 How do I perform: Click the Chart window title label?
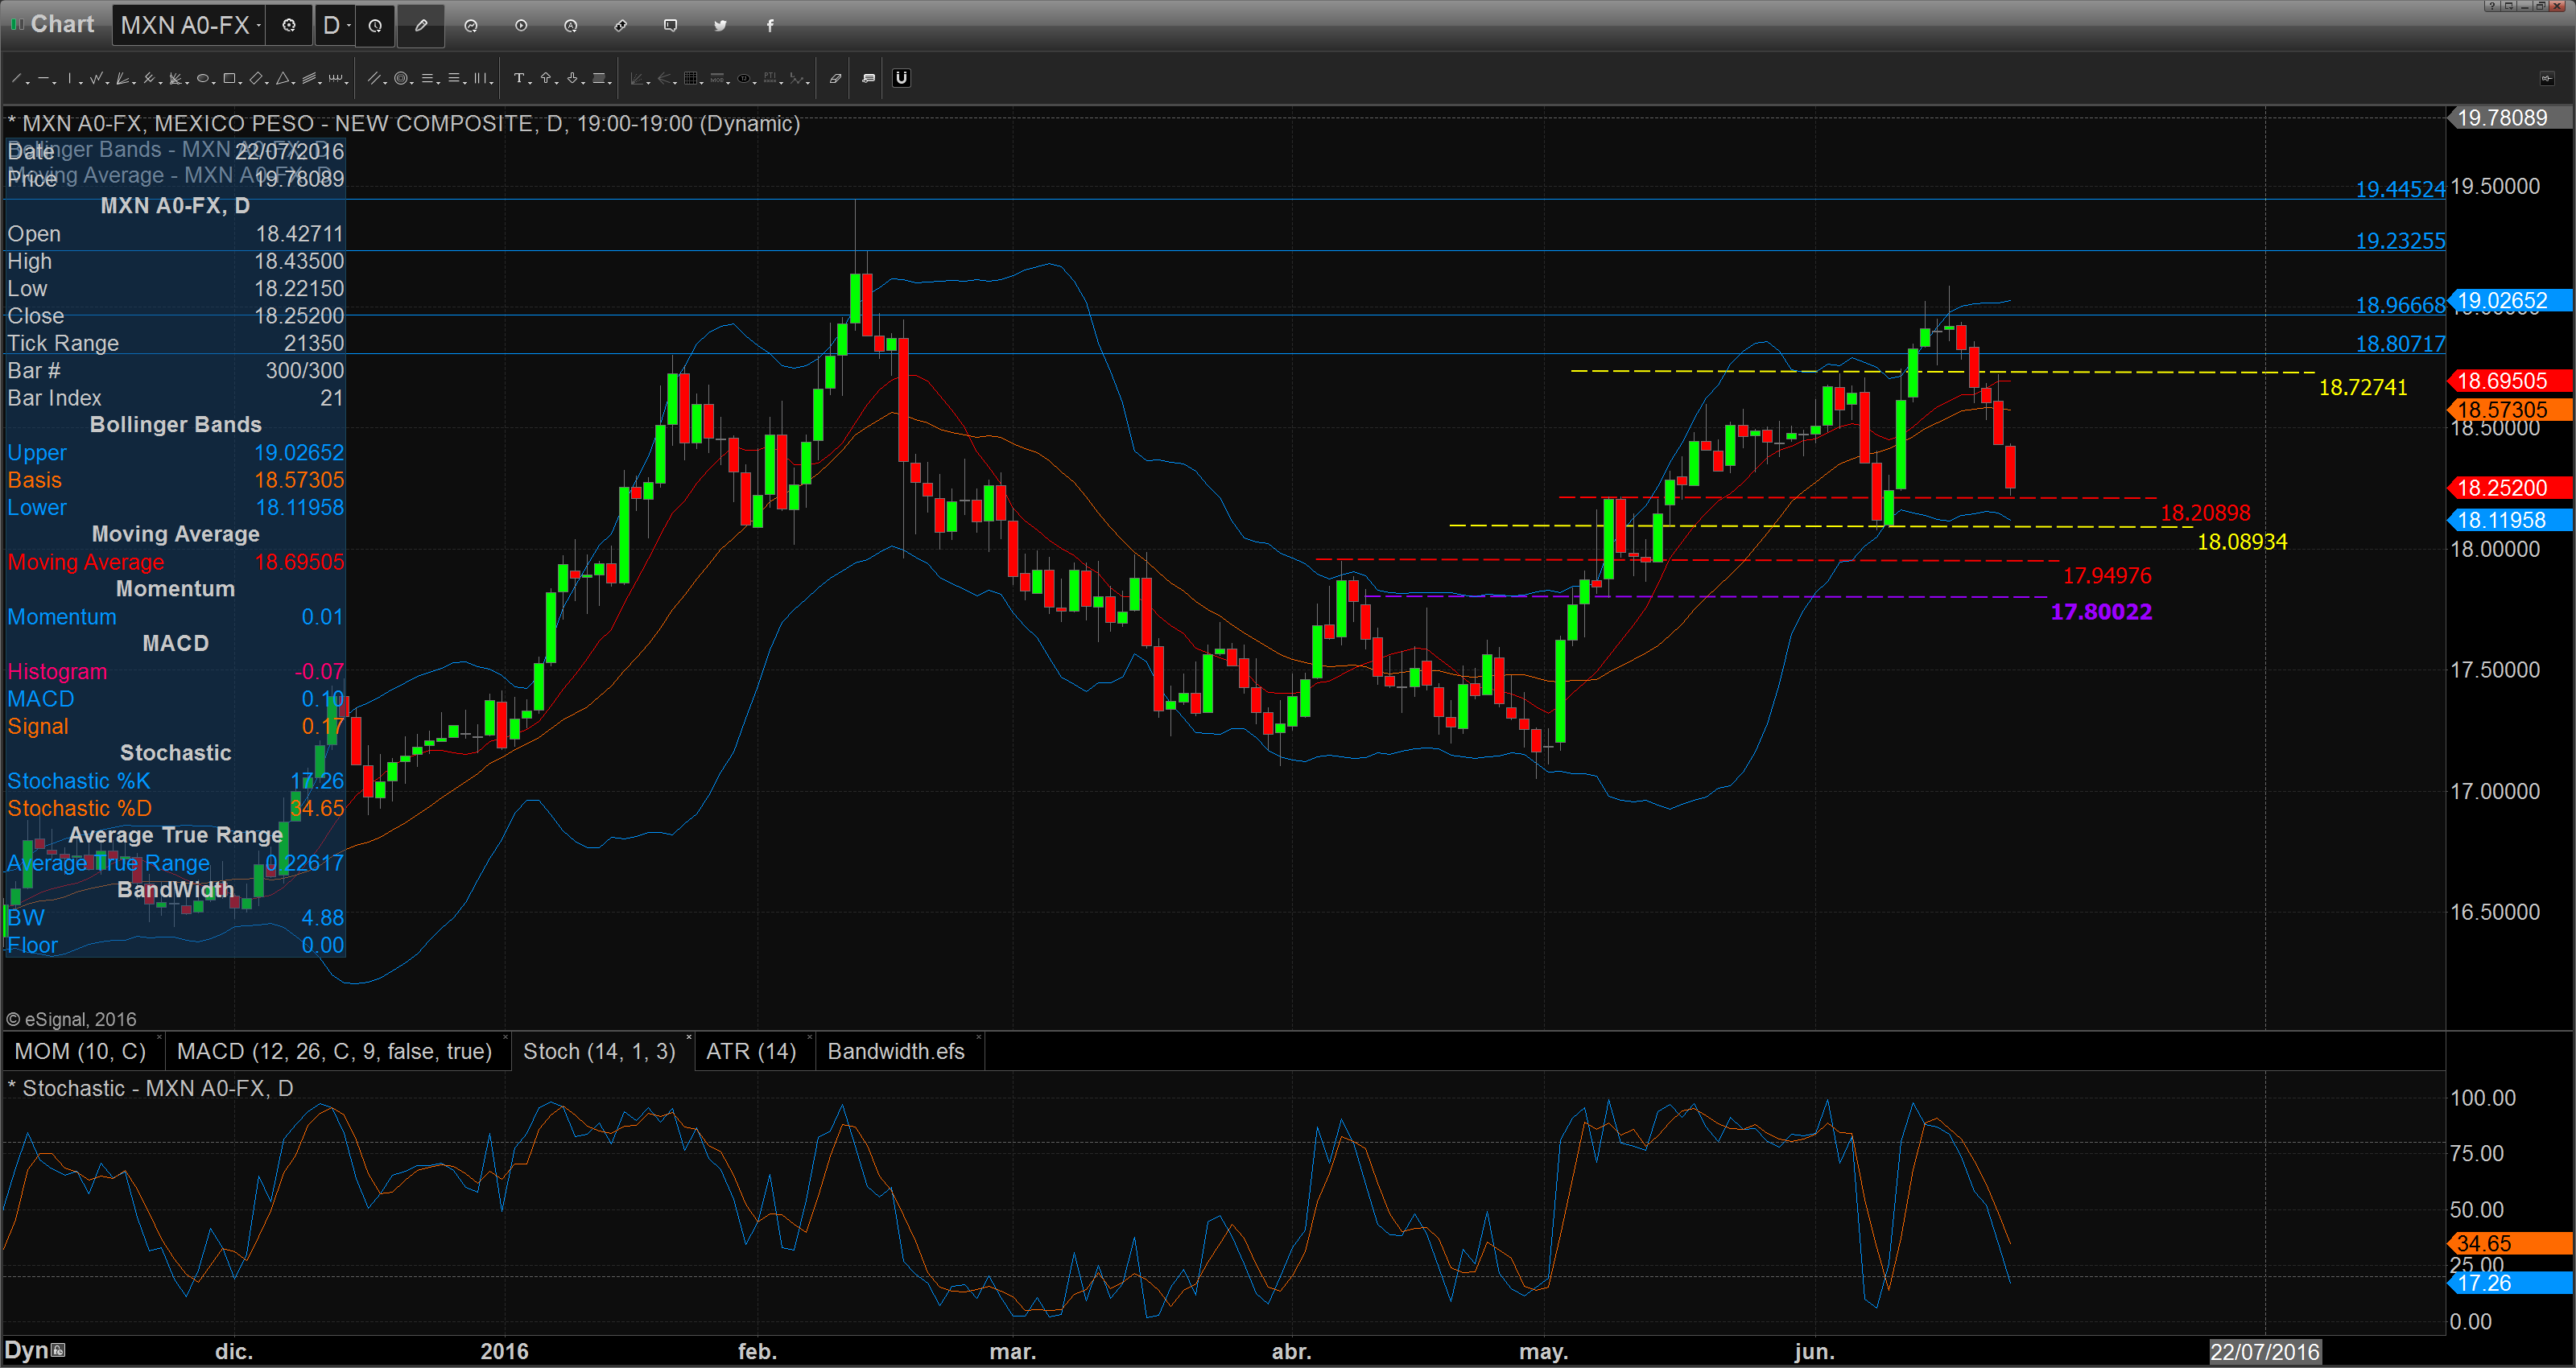pyautogui.click(x=62, y=24)
